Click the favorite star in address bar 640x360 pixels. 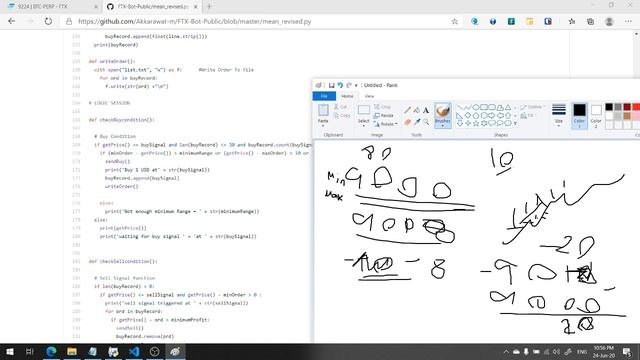[x=455, y=22]
